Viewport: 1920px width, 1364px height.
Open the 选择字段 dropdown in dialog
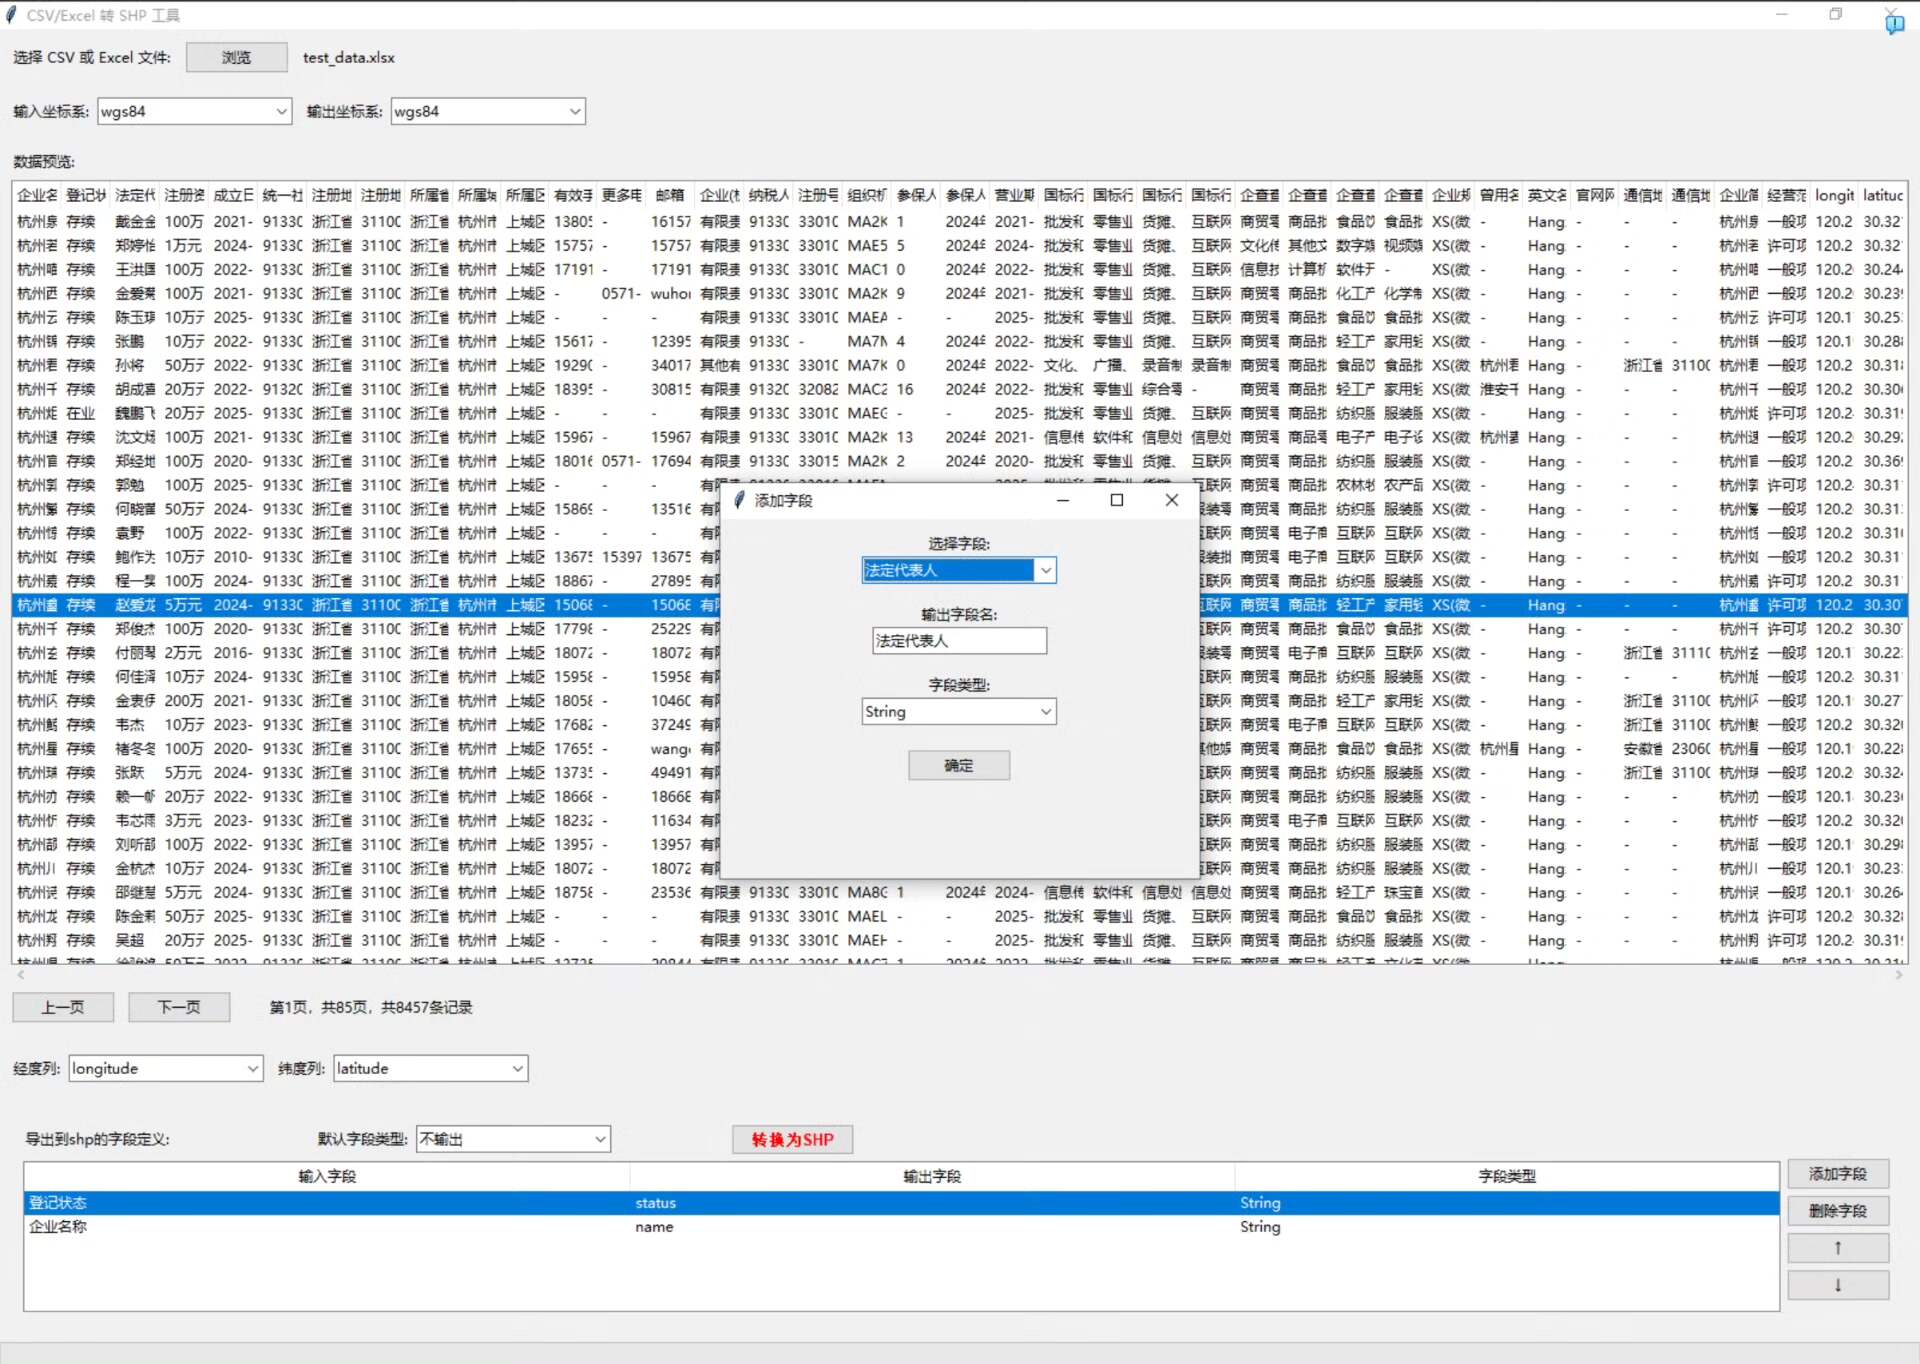pyautogui.click(x=1045, y=570)
